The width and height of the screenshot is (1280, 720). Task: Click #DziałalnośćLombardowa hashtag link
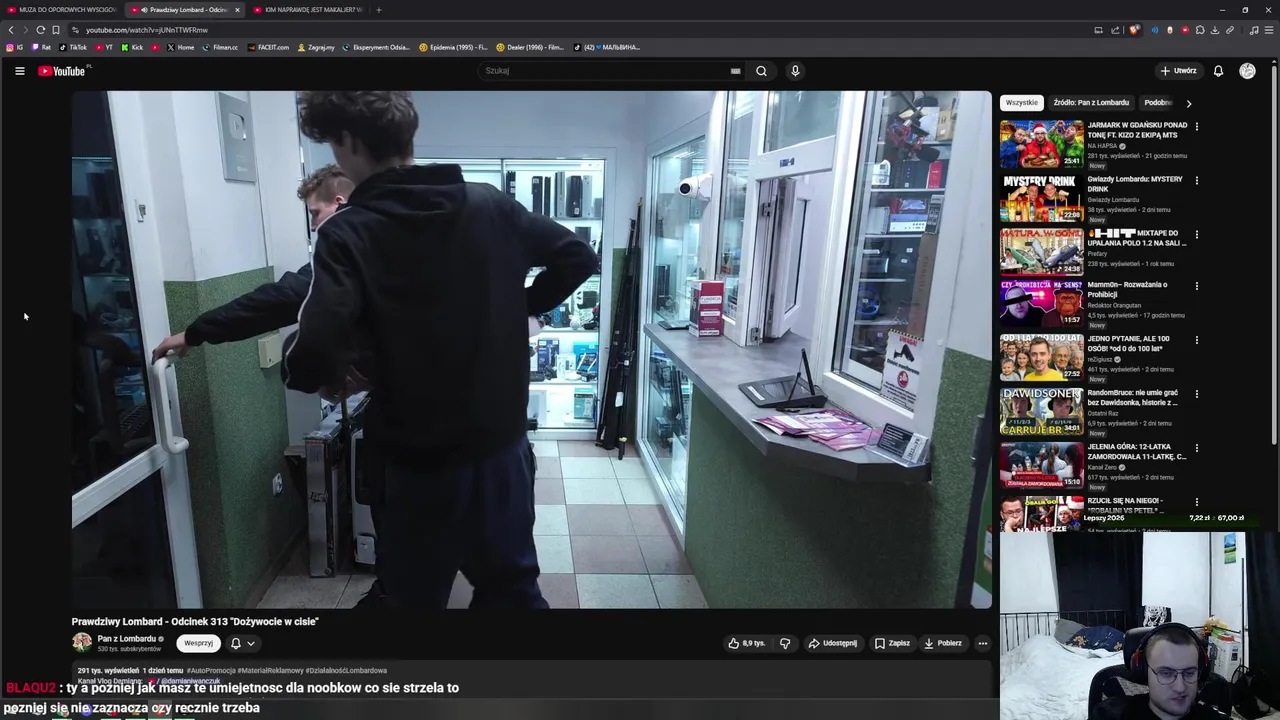346,671
